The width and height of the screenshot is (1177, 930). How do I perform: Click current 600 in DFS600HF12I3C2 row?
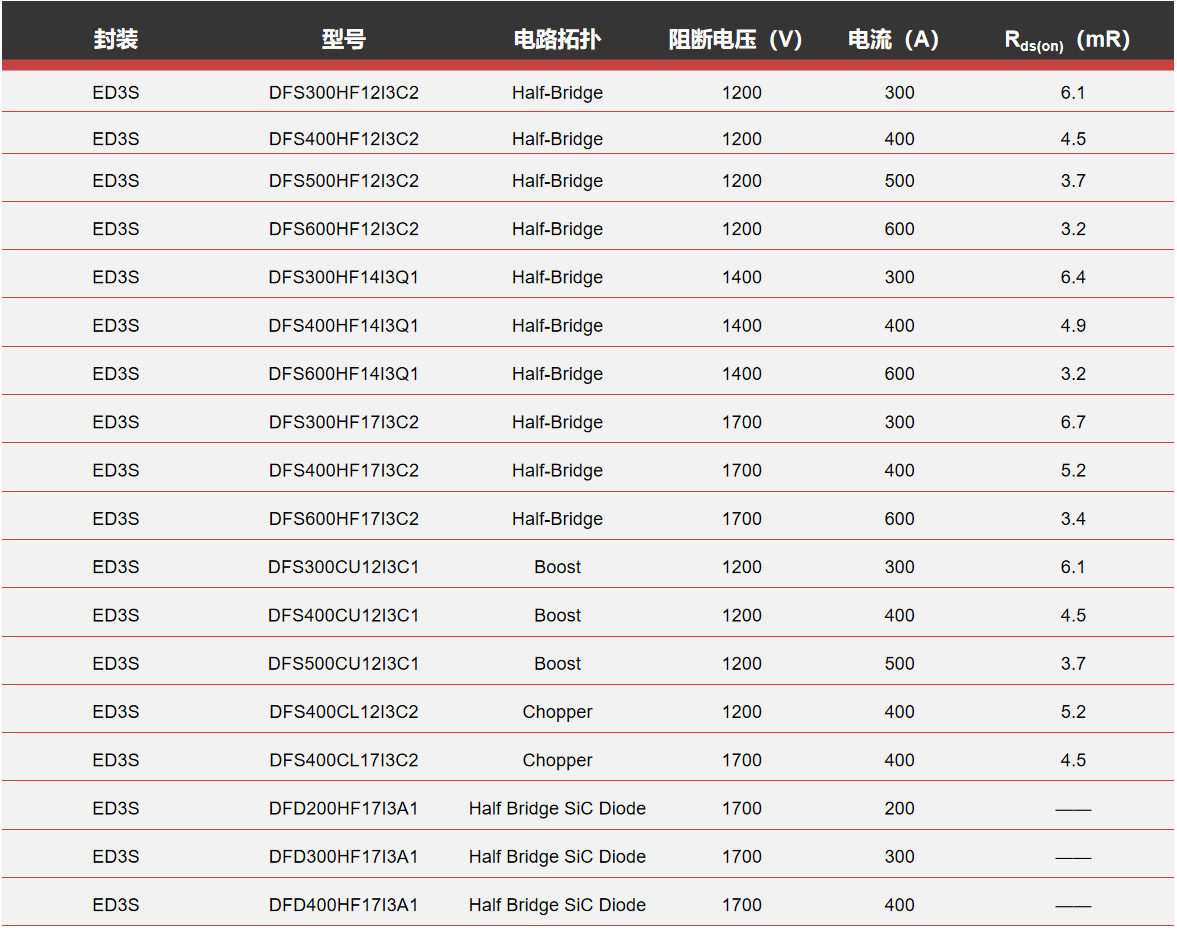coord(899,229)
